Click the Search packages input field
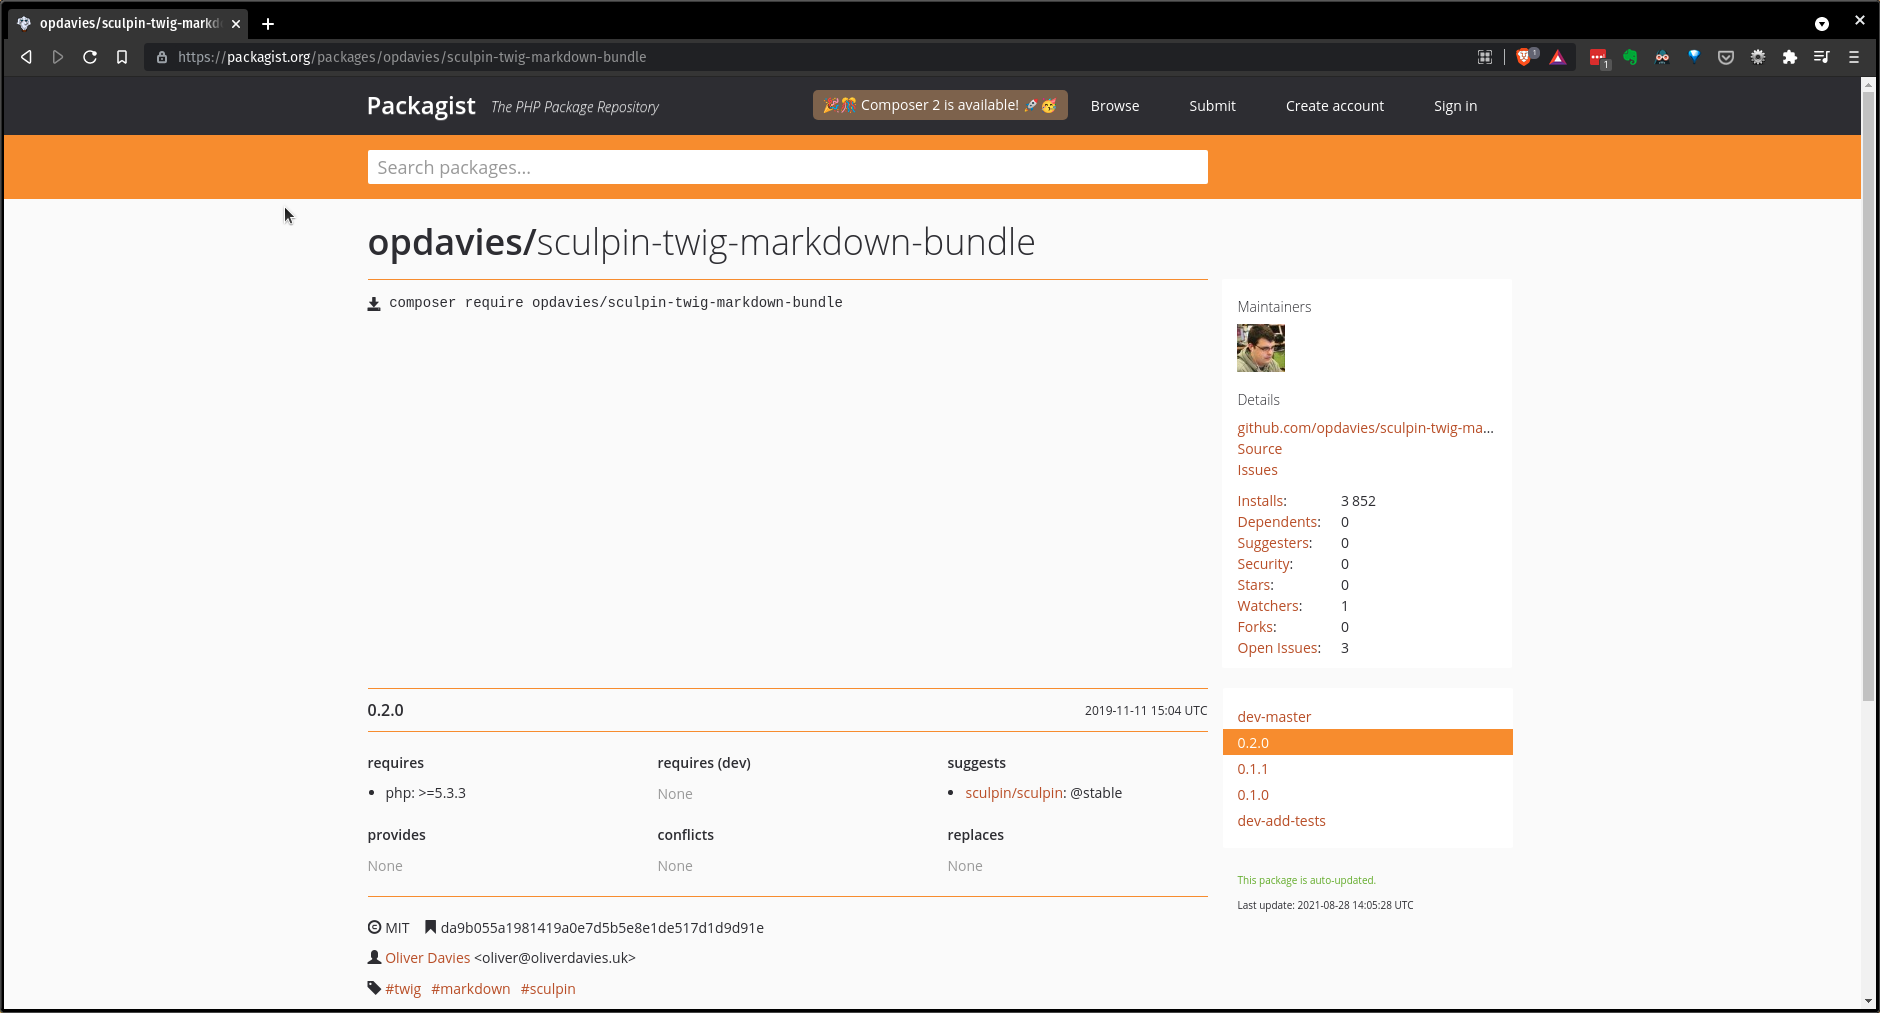This screenshot has width=1880, height=1013. (787, 167)
